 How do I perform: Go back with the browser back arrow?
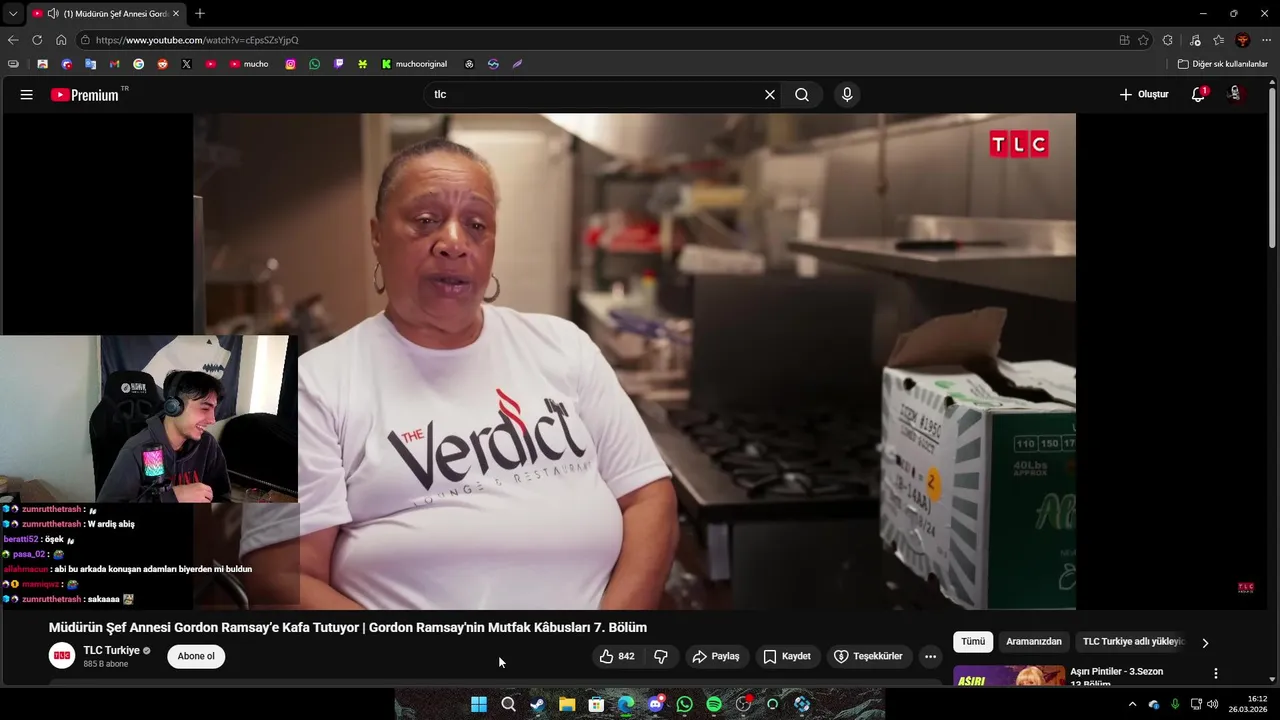[13, 40]
